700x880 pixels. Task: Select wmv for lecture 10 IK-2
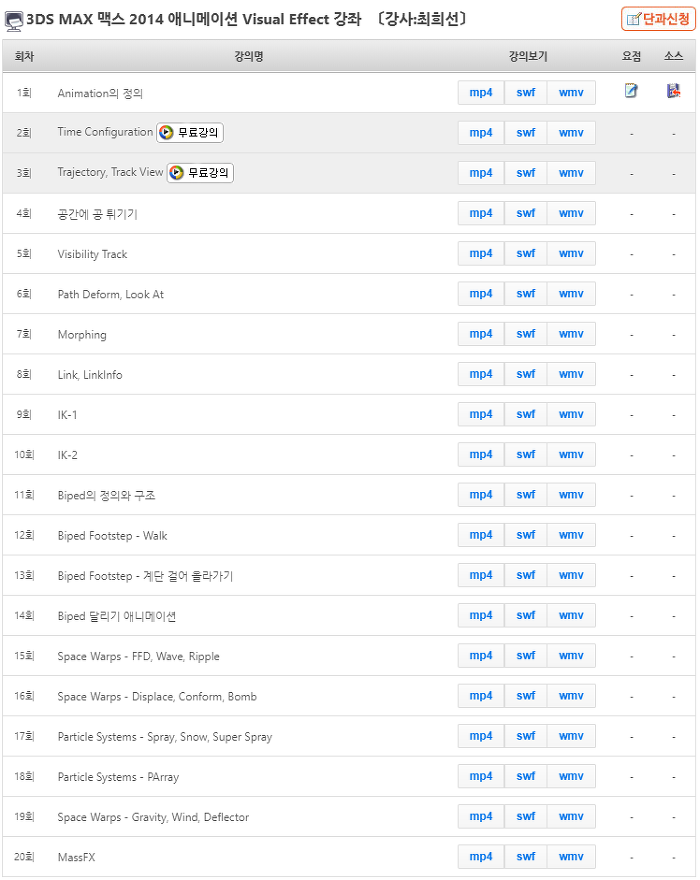tap(571, 455)
